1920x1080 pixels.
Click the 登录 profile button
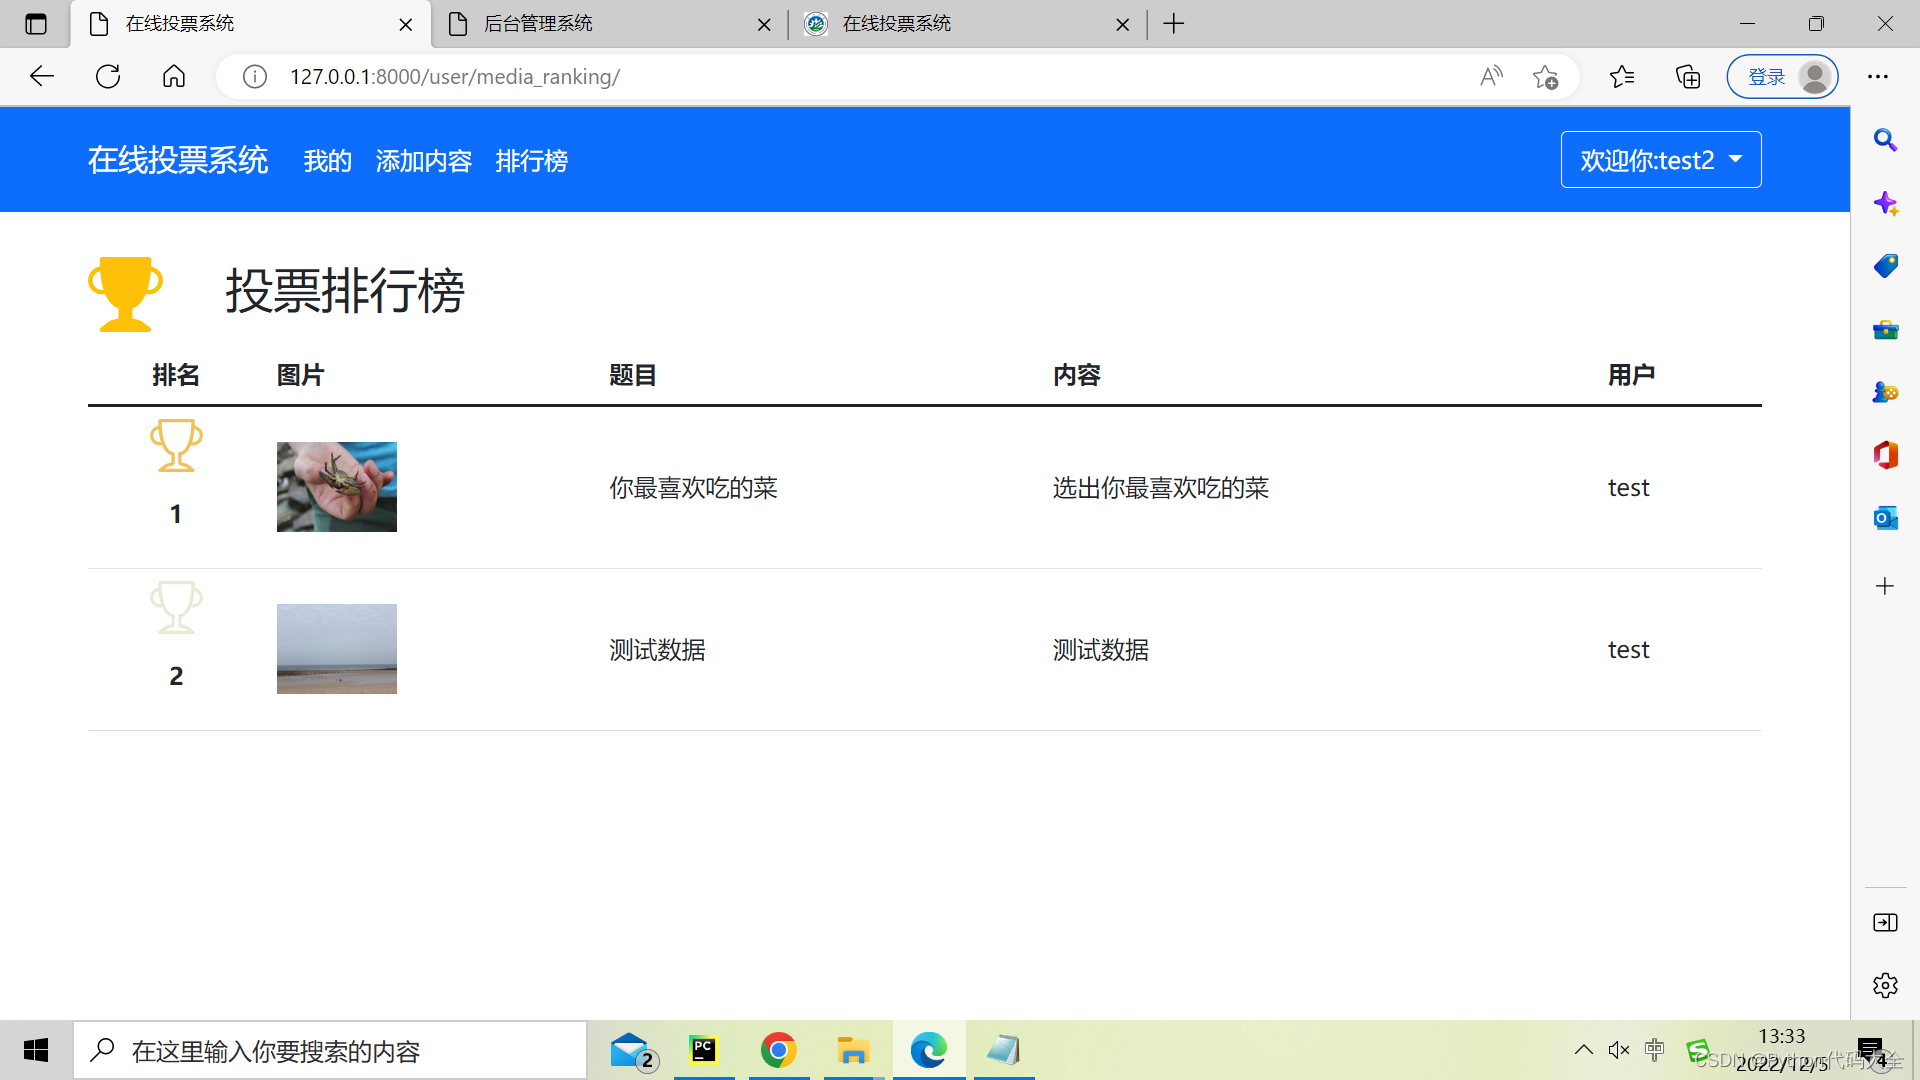pos(1783,77)
